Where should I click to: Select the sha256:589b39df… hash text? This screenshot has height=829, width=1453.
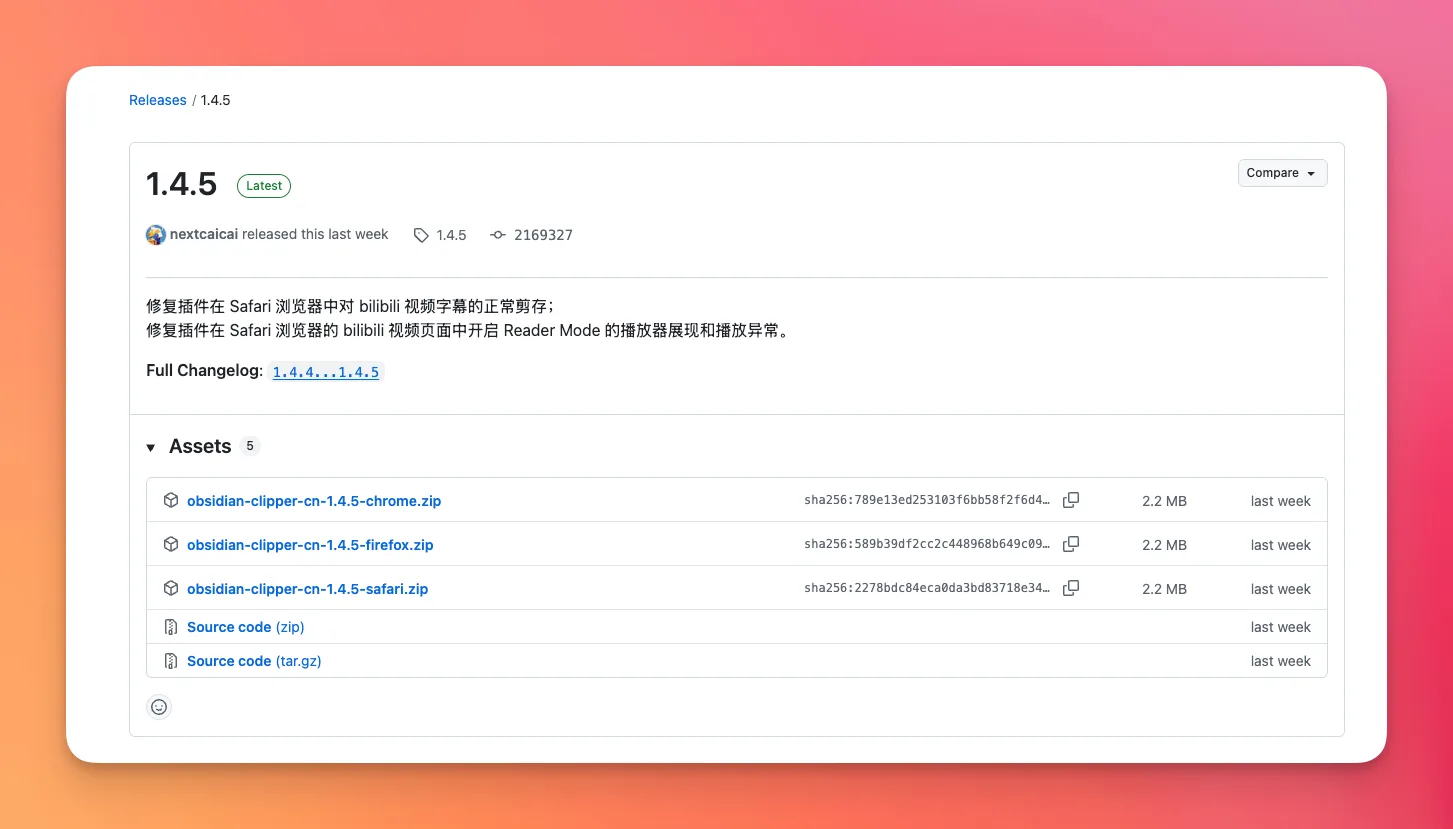(927, 544)
